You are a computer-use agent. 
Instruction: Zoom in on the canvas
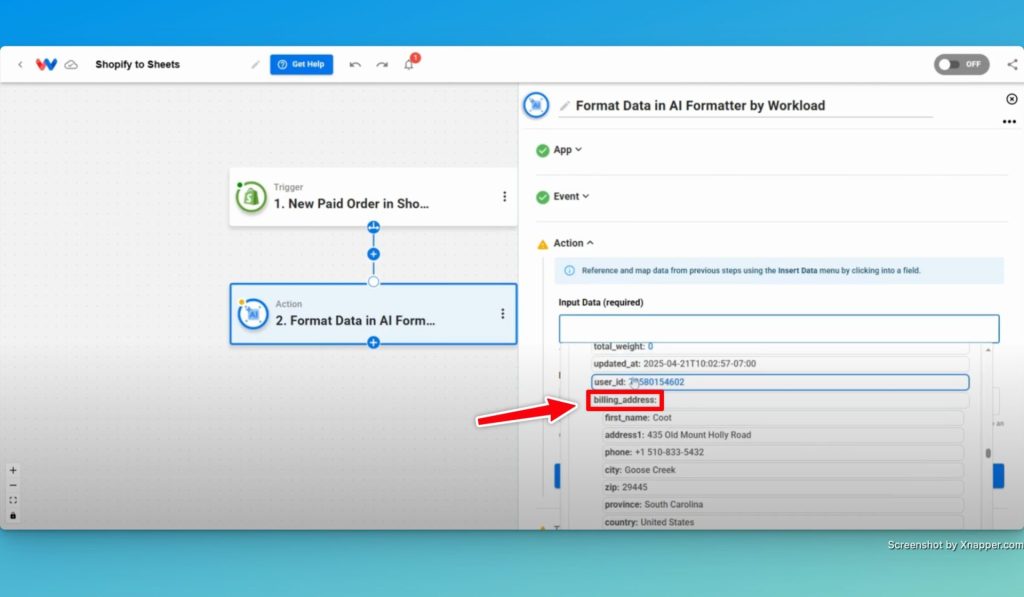[13, 470]
